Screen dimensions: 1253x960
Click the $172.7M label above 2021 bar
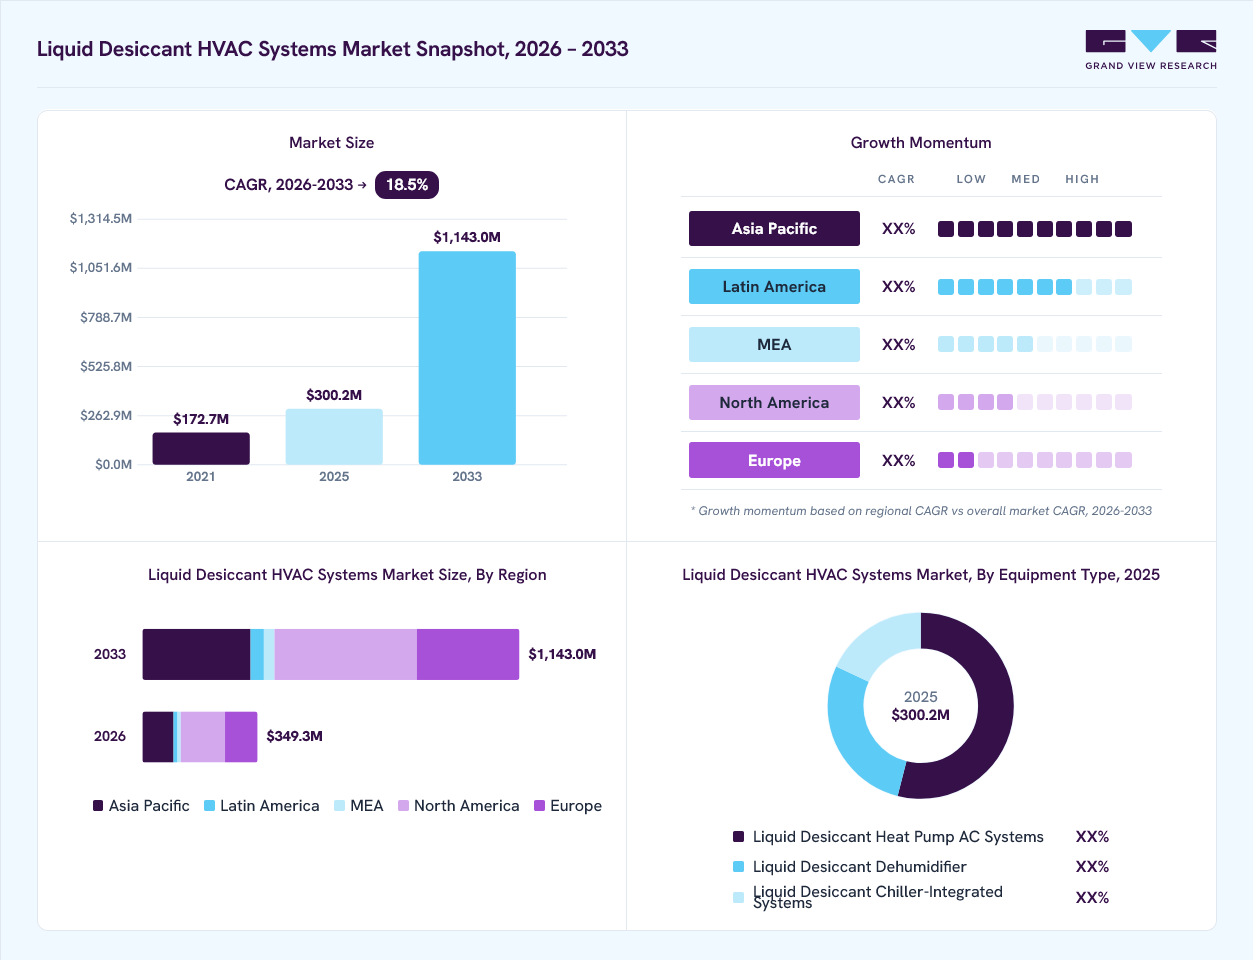tap(201, 419)
